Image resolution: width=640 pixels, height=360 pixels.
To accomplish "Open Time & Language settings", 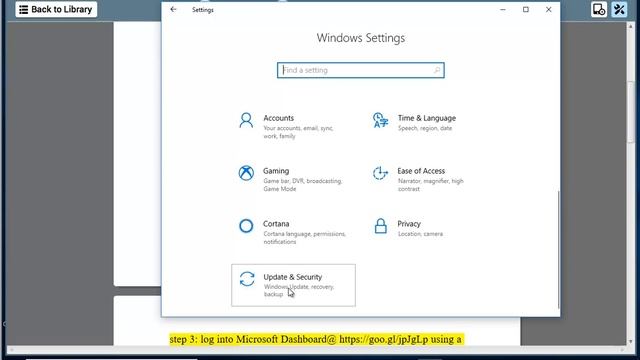I will 428,127.
